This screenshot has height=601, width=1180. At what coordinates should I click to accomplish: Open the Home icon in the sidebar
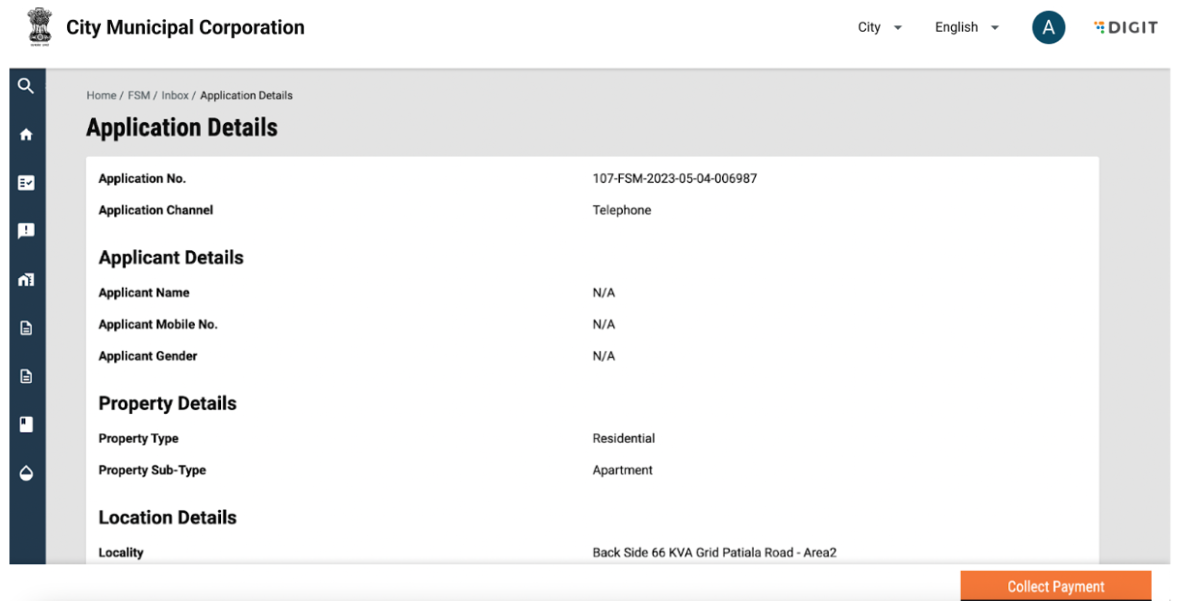[26, 135]
